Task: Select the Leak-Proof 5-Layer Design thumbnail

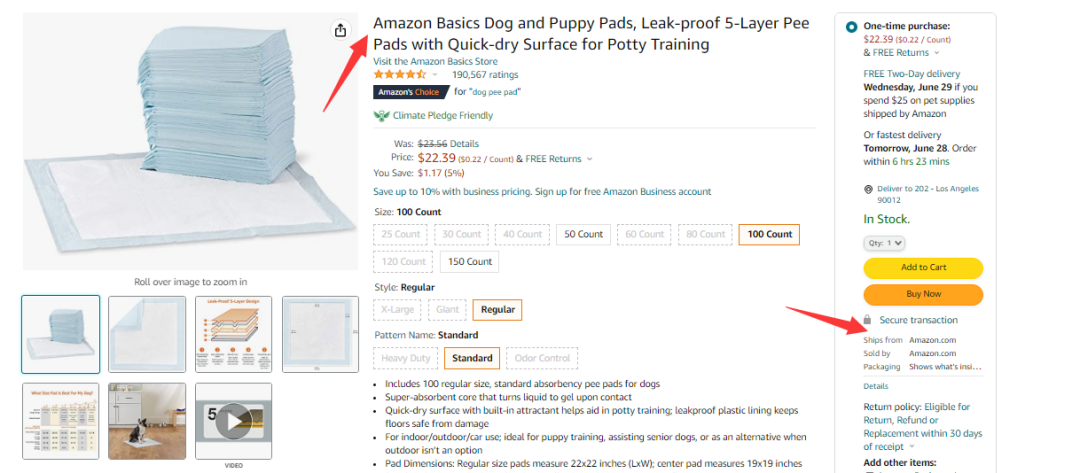Action: (x=233, y=333)
